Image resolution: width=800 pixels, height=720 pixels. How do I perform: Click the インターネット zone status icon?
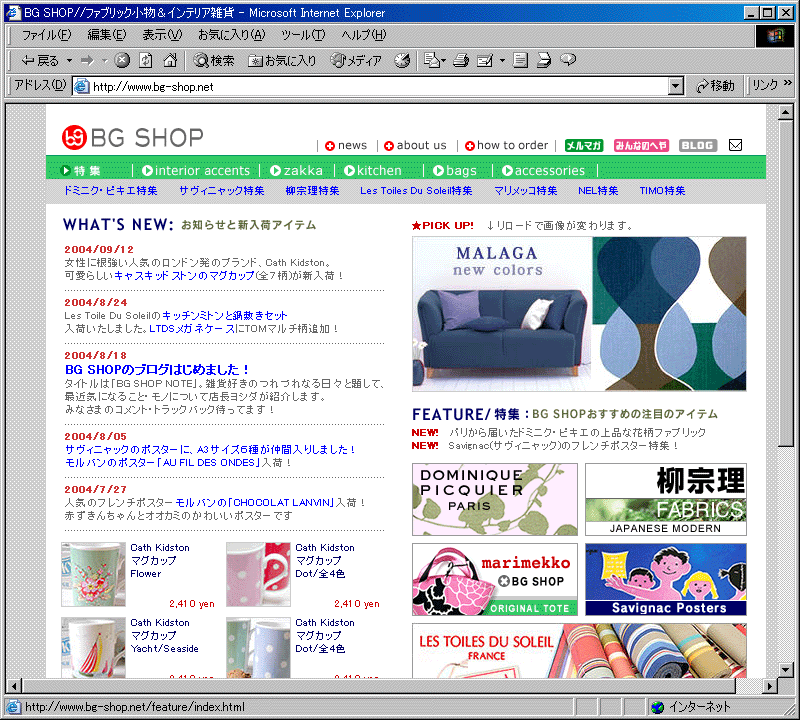click(x=658, y=707)
